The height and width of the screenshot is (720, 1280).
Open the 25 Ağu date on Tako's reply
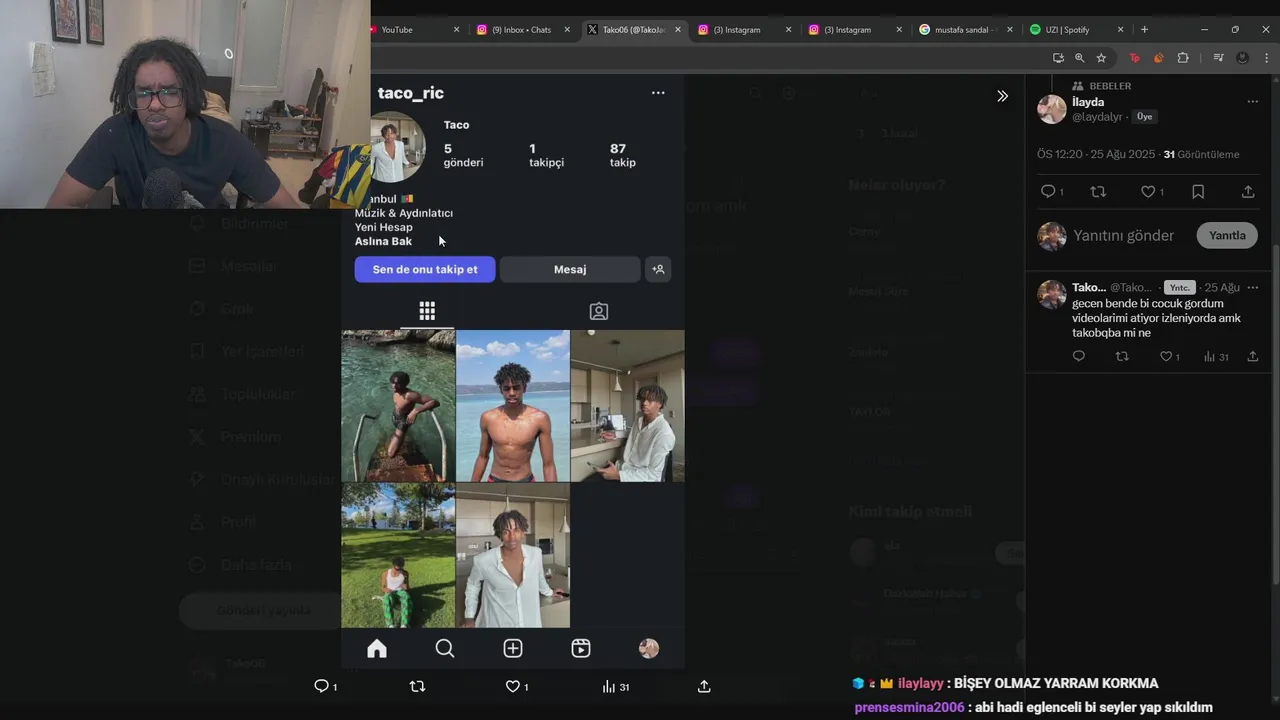[x=1222, y=287]
